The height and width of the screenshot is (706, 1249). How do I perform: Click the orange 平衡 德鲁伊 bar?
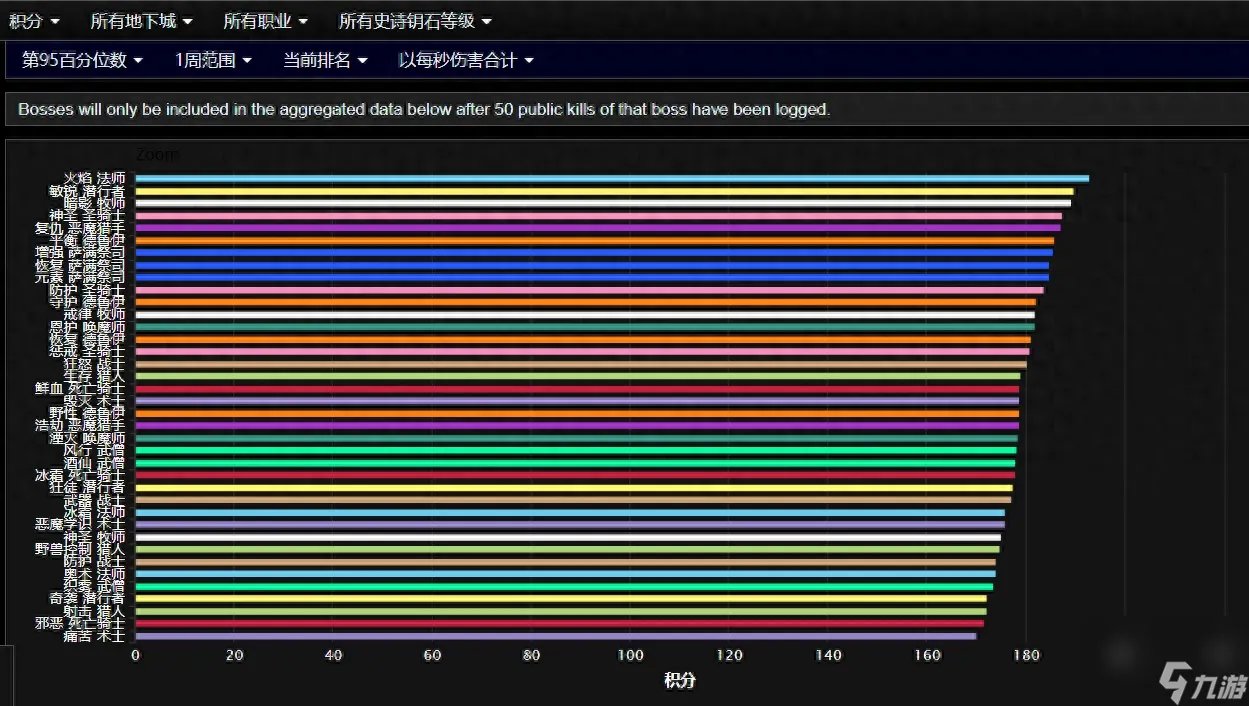(x=594, y=240)
